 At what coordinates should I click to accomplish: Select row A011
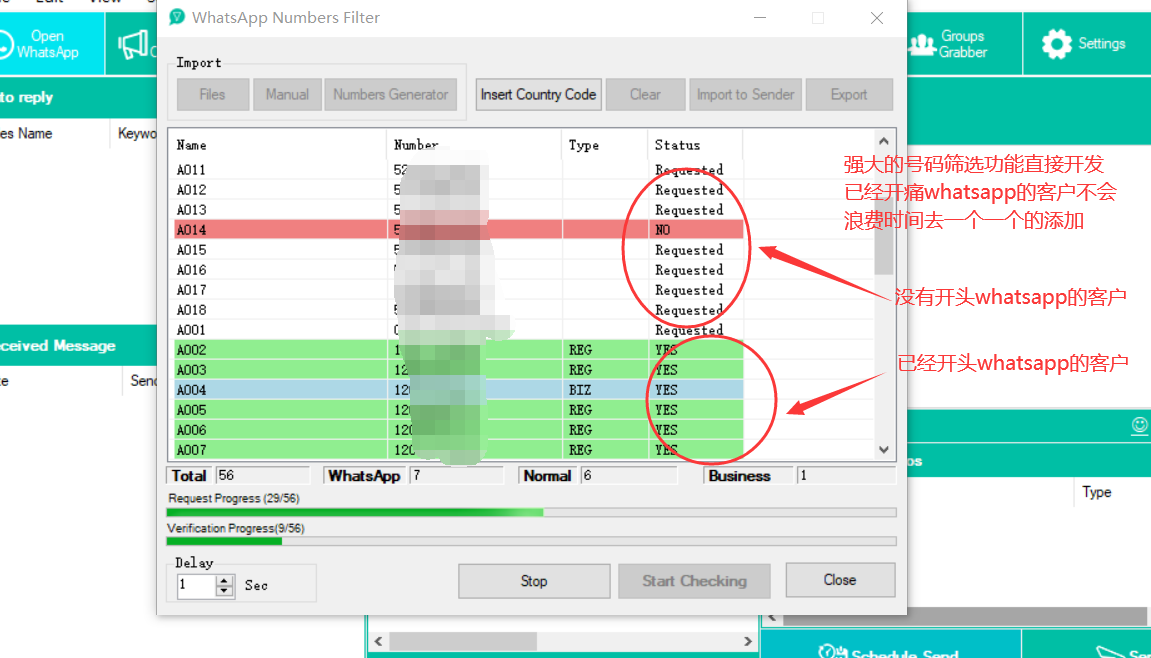click(x=459, y=170)
